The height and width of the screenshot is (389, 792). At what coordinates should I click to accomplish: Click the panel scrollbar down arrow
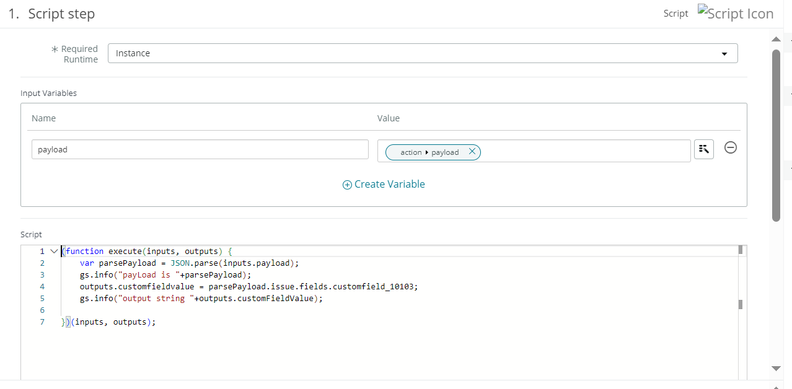tap(776, 368)
